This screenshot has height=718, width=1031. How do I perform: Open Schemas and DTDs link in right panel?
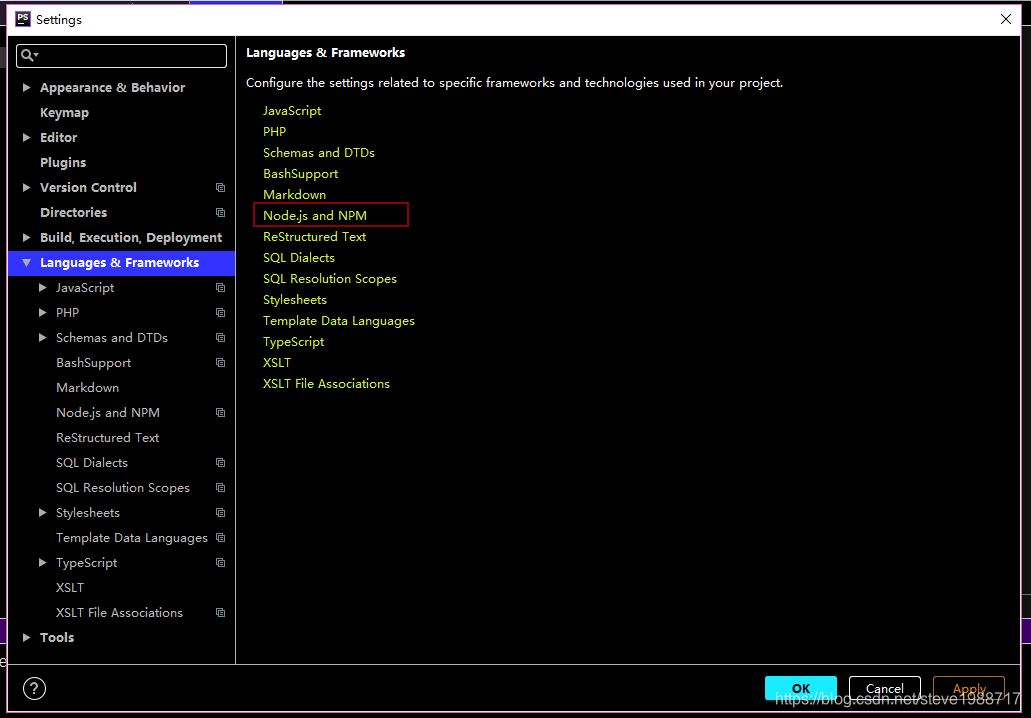319,153
